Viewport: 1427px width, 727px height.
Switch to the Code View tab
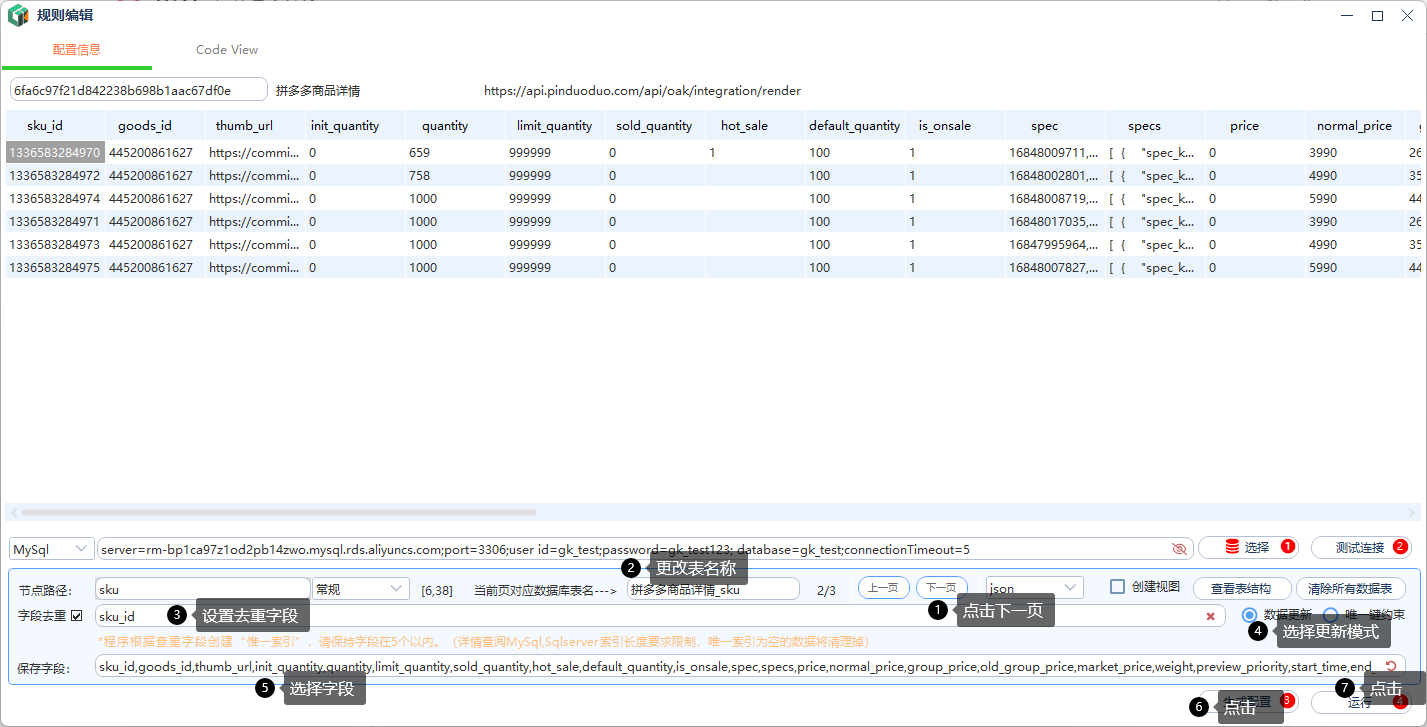click(227, 50)
